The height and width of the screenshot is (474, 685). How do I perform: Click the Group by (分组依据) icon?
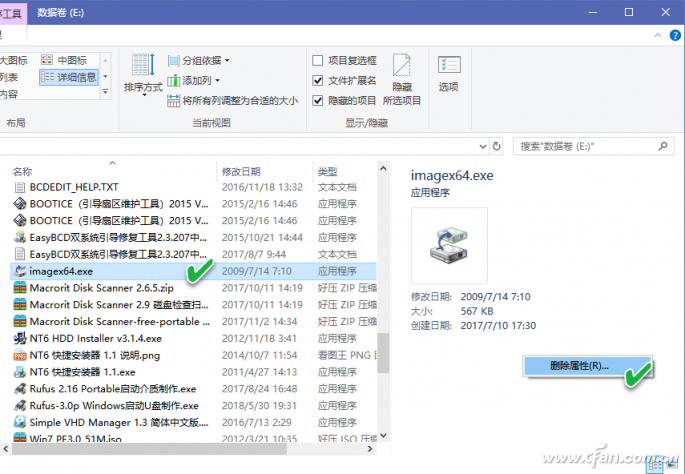point(173,60)
